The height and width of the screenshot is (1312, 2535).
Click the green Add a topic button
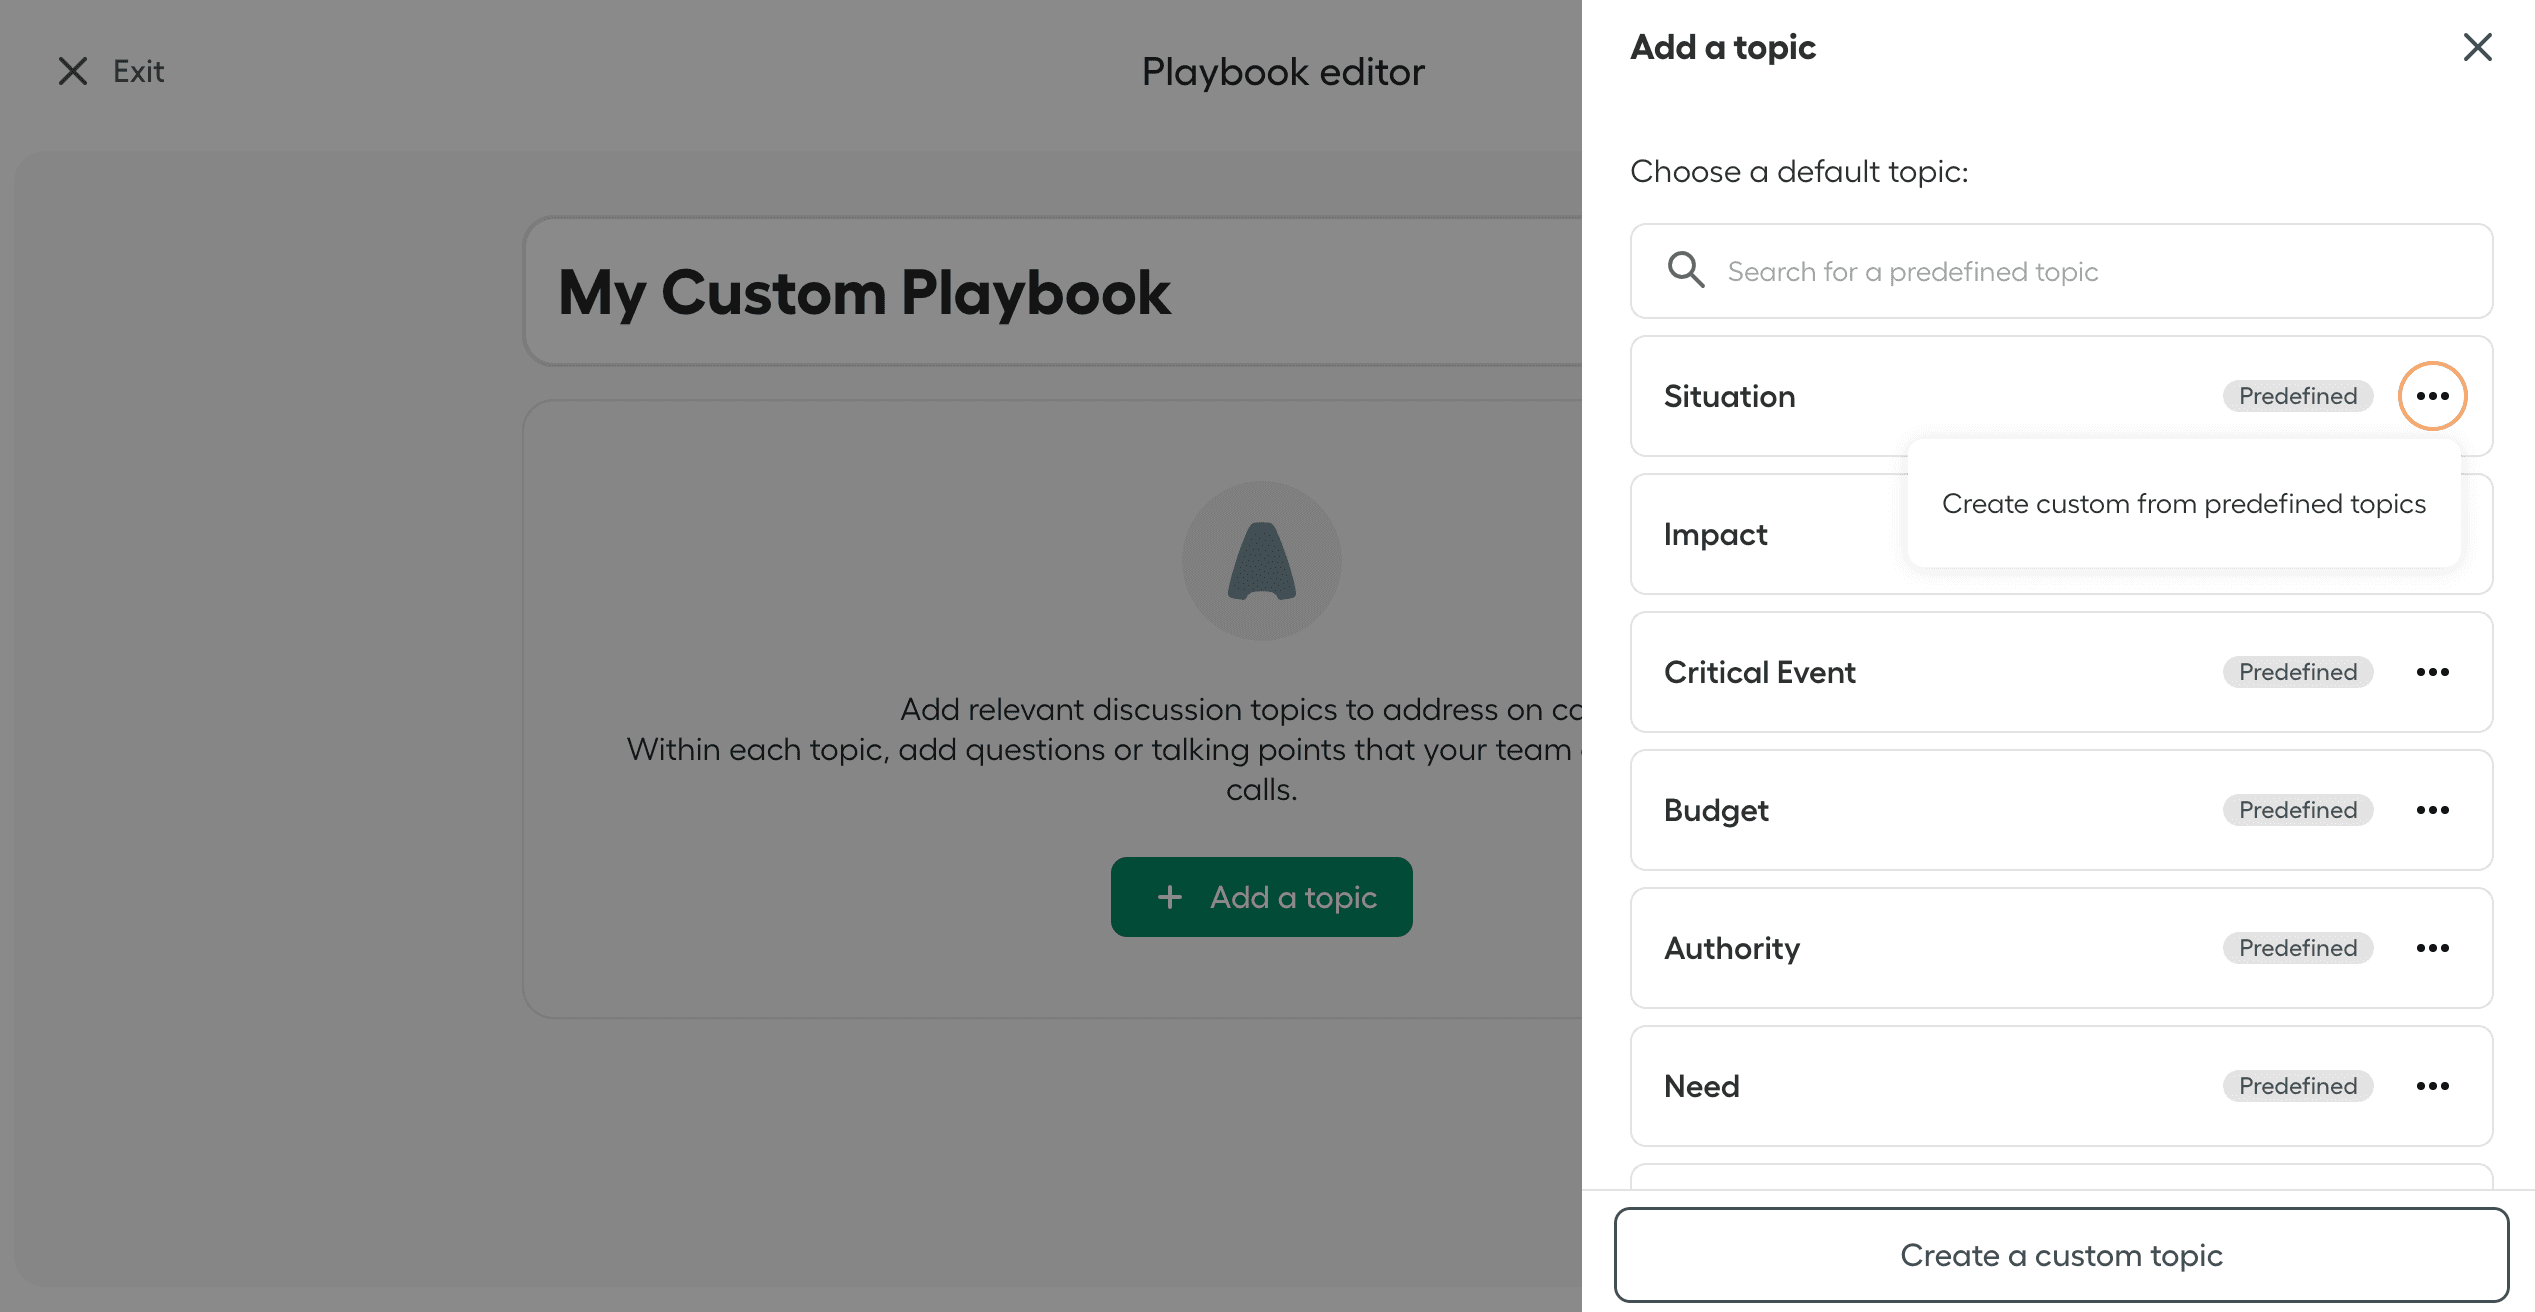(x=1261, y=897)
